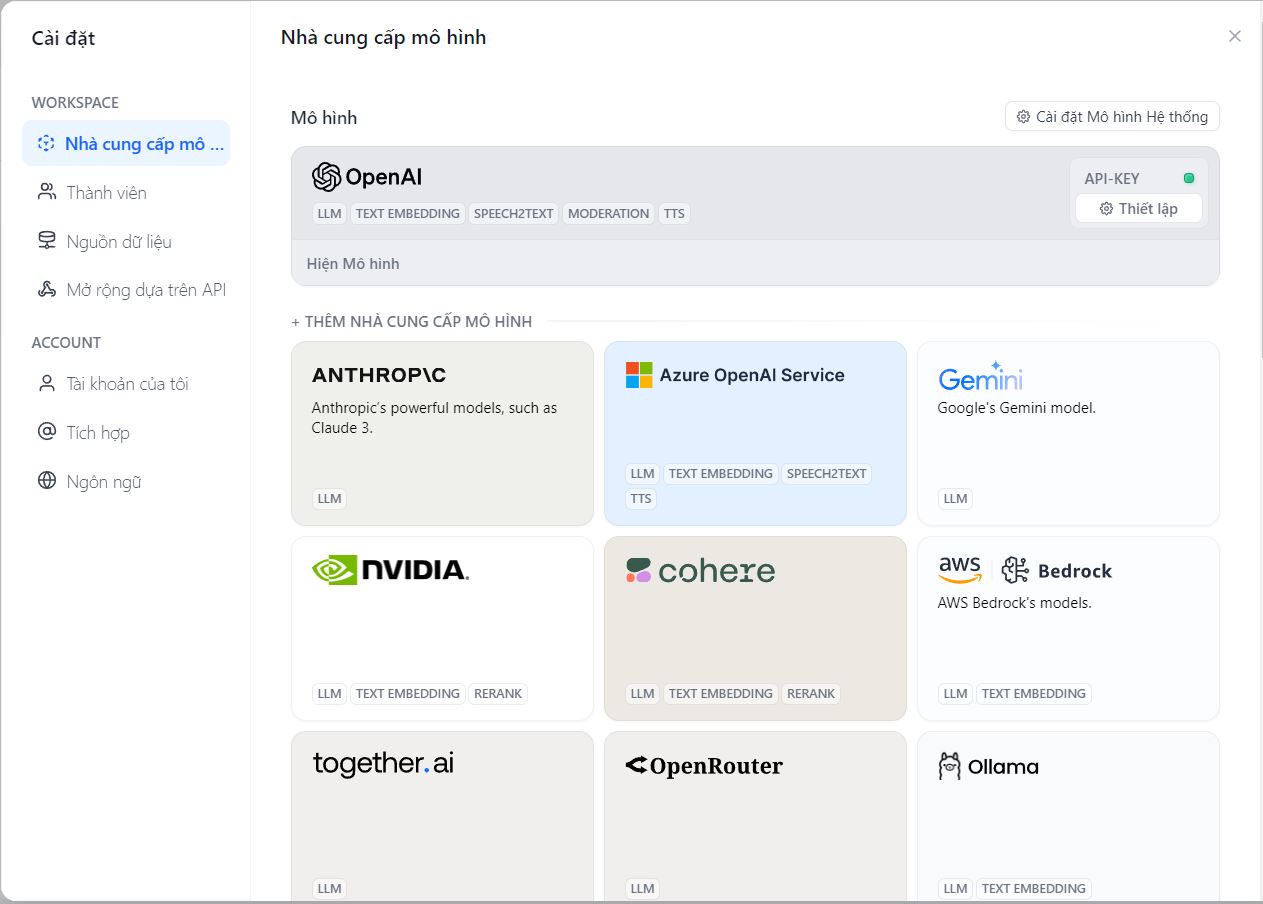This screenshot has width=1263, height=904.
Task: Click the OpenAI logo icon
Action: click(x=326, y=177)
